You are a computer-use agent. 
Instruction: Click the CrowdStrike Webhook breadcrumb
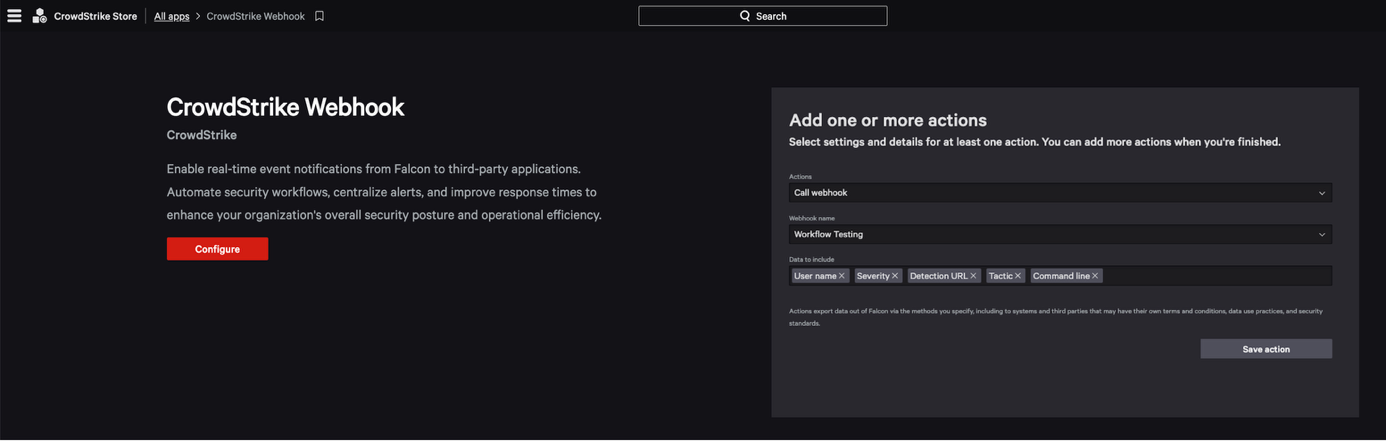tap(255, 16)
